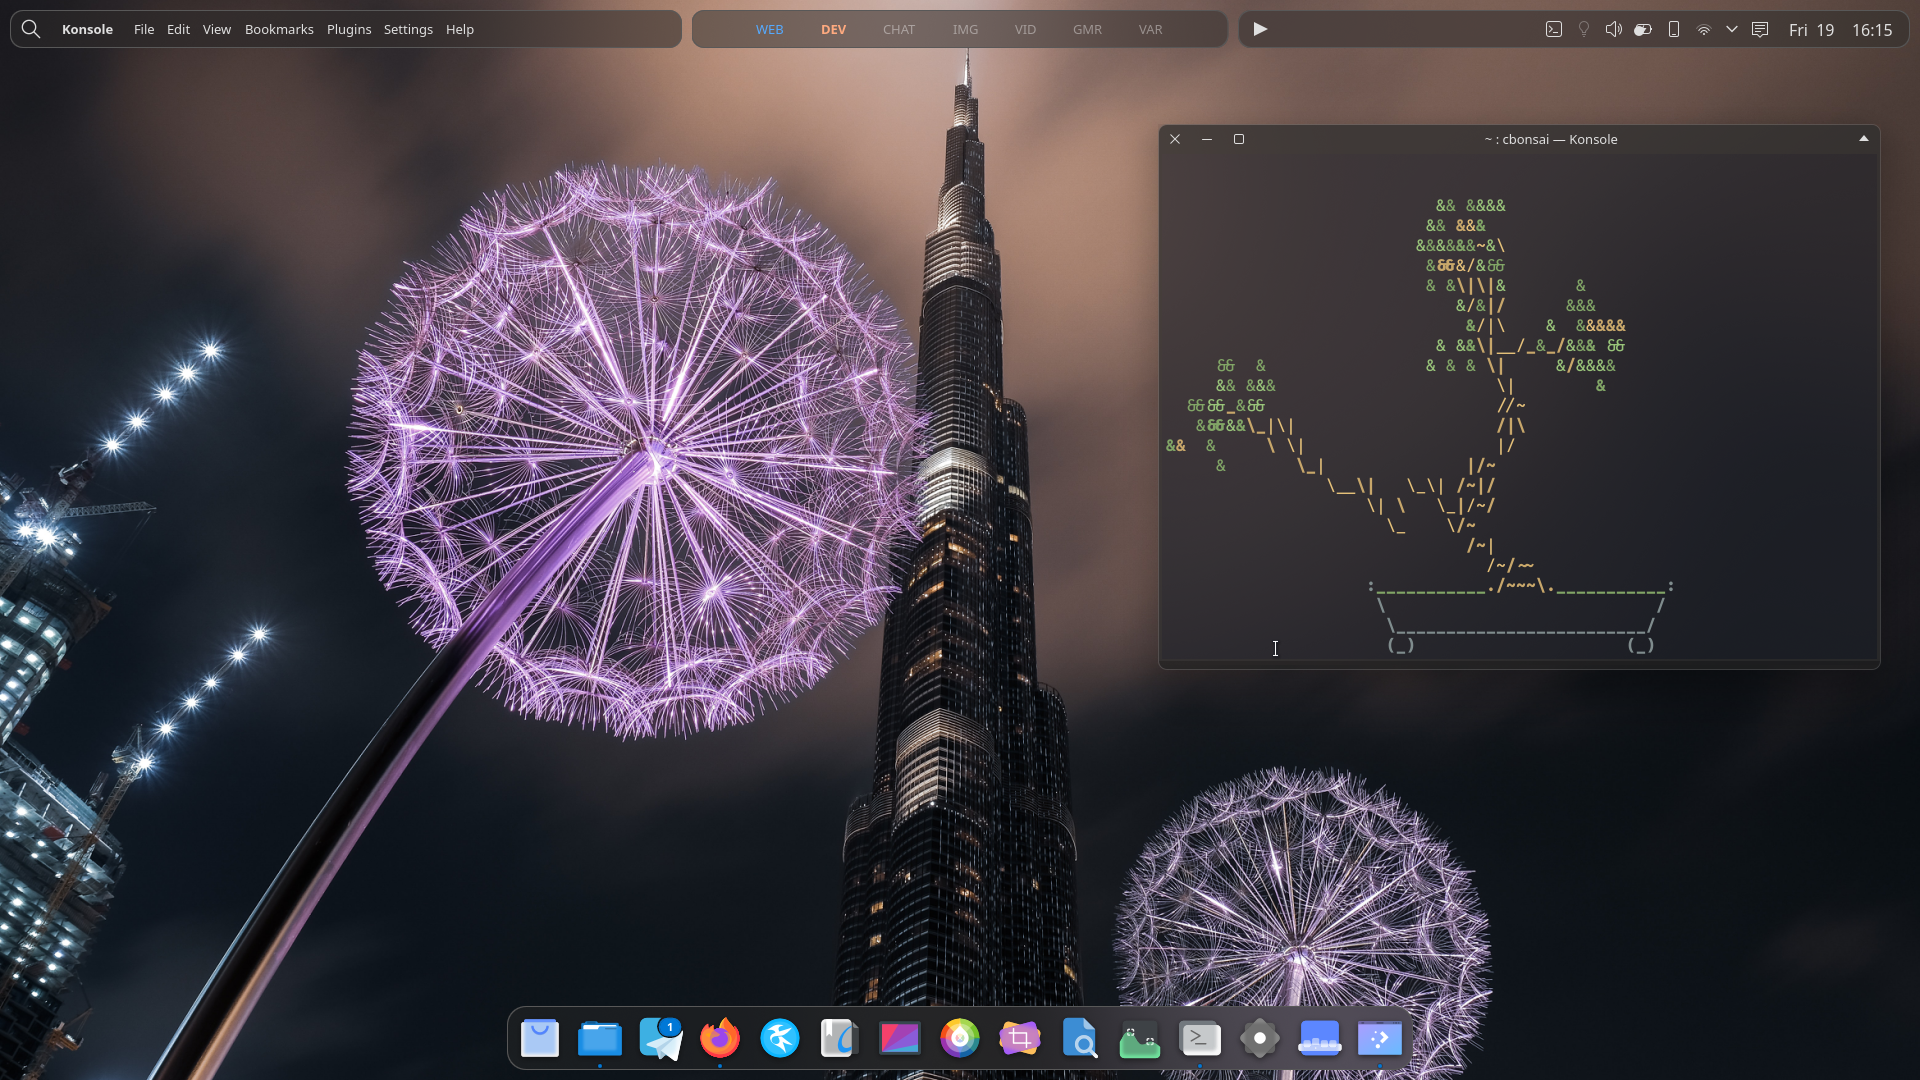Open the Bookmarks menu
1920x1080 pixels.
[x=279, y=29]
